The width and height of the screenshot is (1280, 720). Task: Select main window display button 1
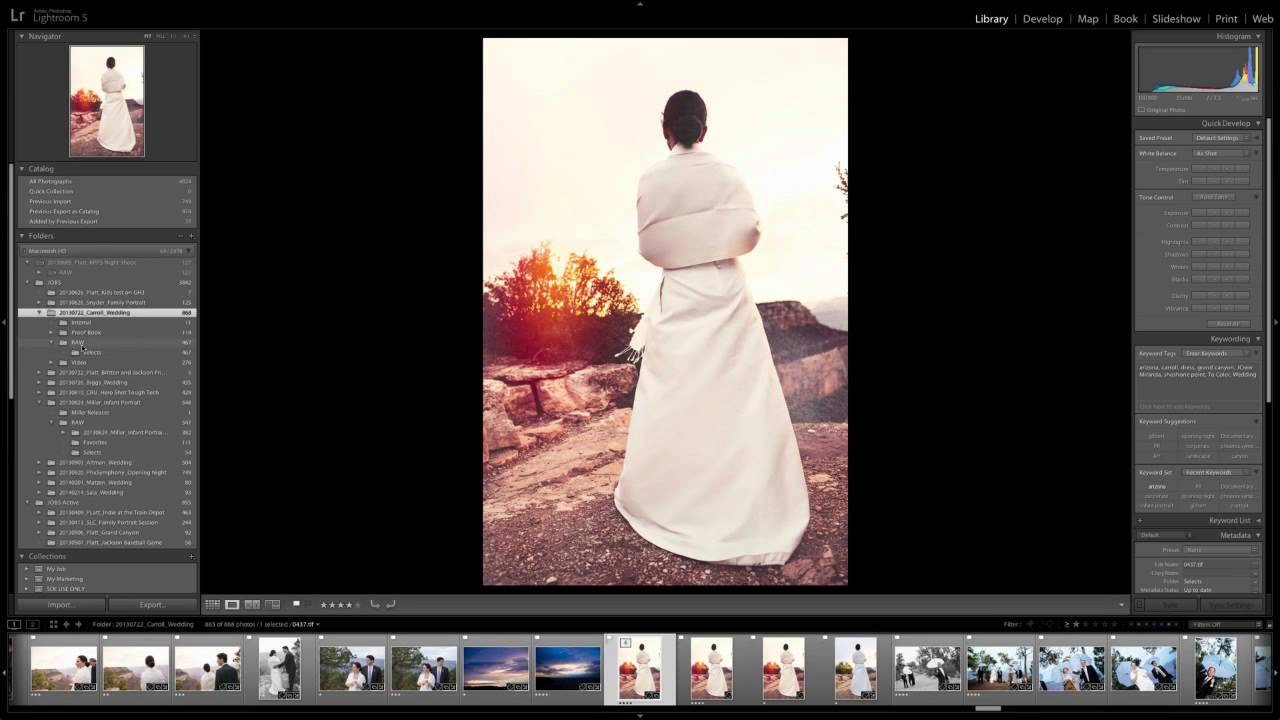(x=14, y=624)
